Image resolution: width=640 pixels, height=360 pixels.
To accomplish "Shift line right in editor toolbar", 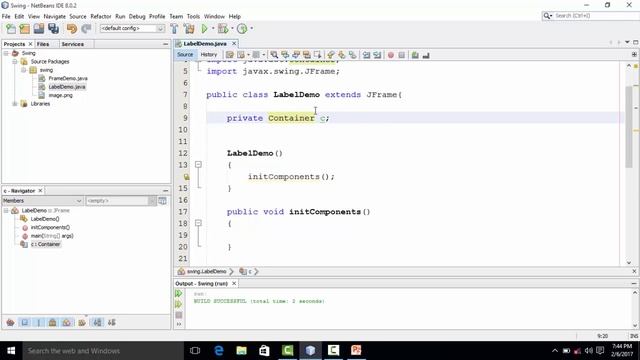I will [377, 55].
